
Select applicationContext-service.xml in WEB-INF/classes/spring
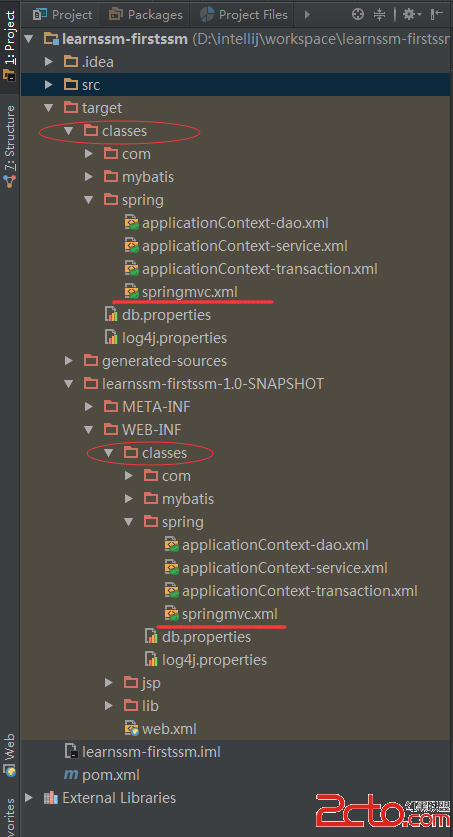285,567
